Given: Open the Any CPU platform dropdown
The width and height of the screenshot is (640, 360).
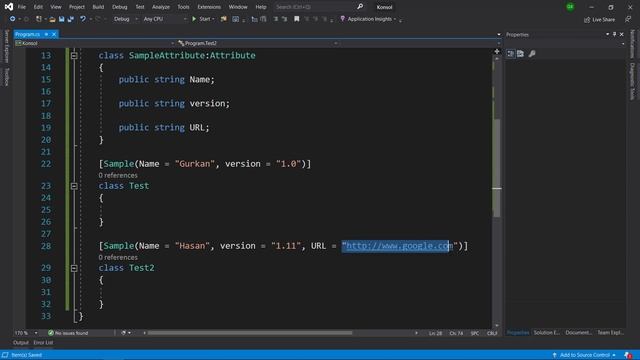Looking at the screenshot, I should 164,19.
